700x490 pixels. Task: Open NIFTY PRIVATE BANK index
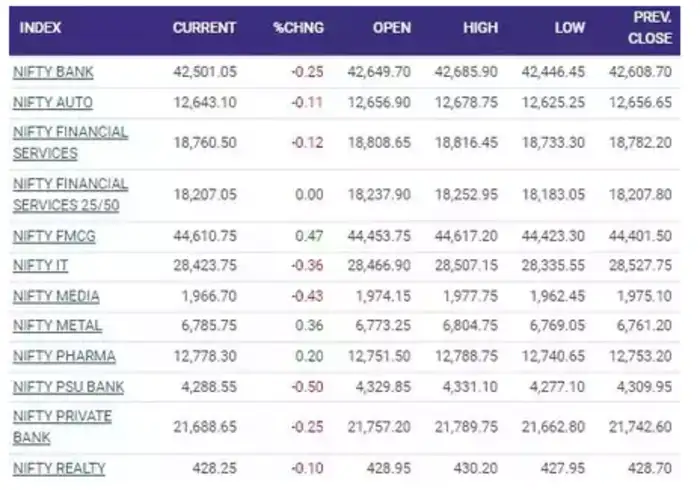pos(62,427)
